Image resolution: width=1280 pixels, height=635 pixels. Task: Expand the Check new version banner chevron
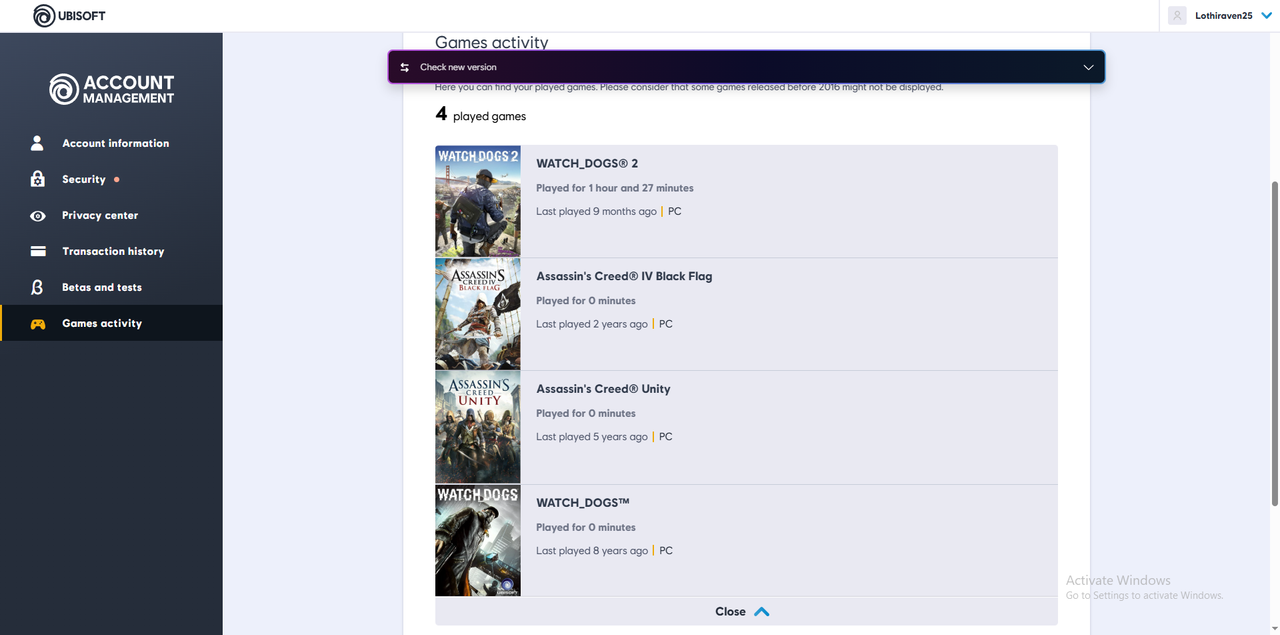1089,67
